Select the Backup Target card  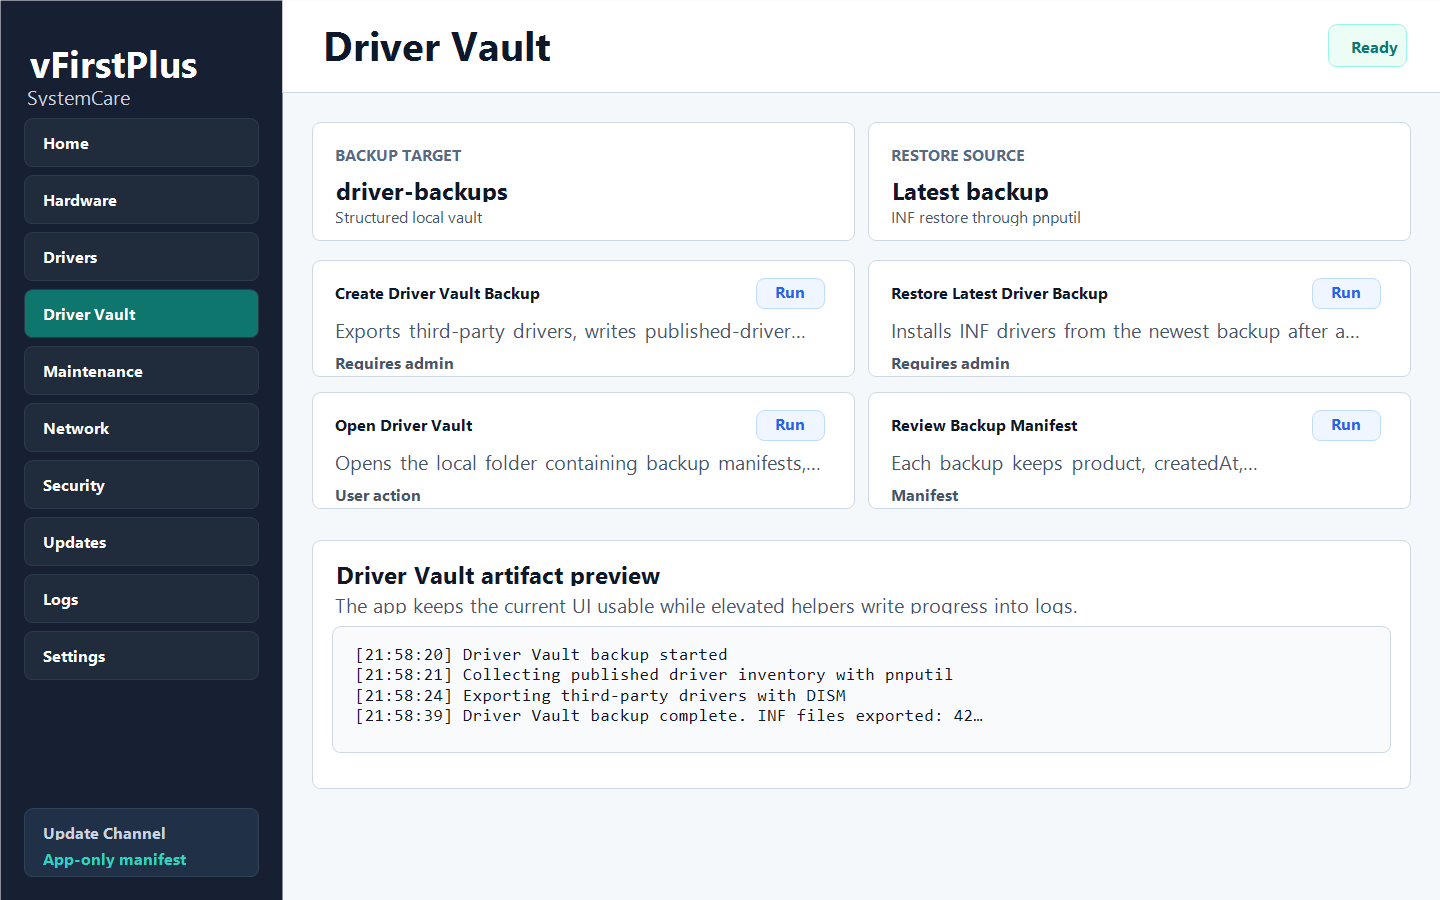tap(583, 182)
